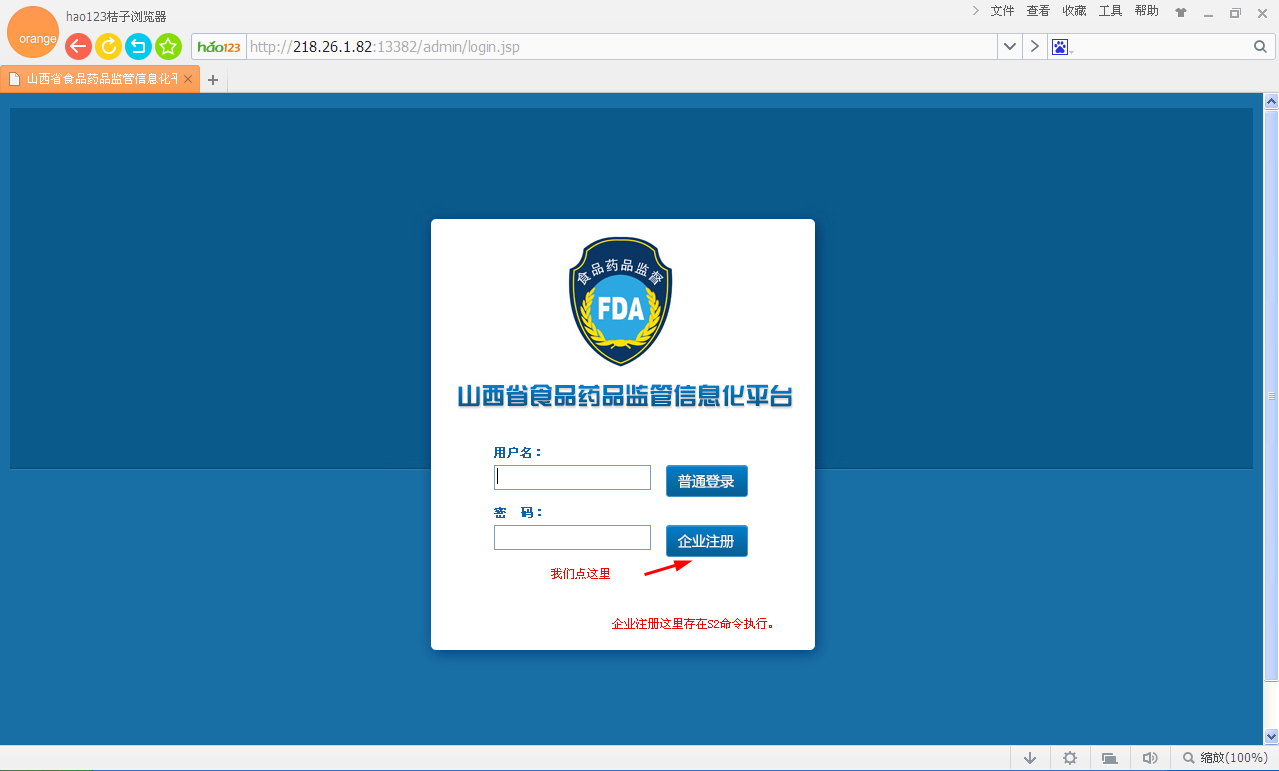Click the status bar screen mode icon

point(1110,758)
